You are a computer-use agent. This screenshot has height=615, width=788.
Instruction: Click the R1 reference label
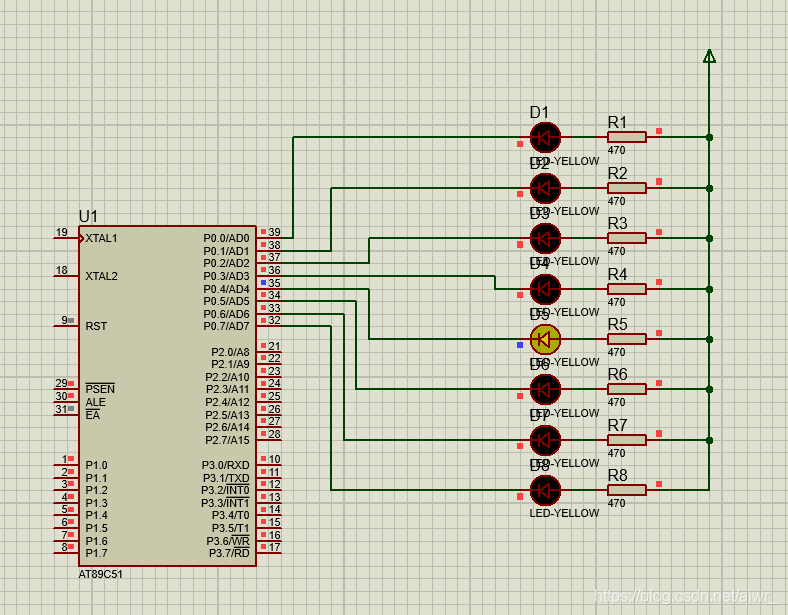coord(618,122)
